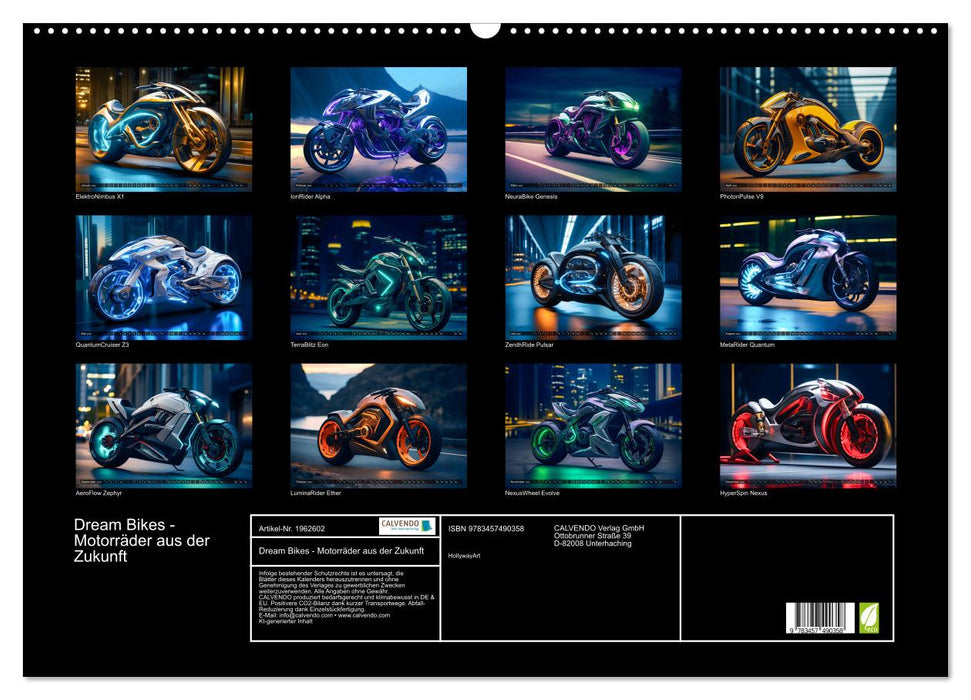This screenshot has width=971, height=700.
Task: Select the orange LuminaRider Ether picture
Action: (378, 425)
